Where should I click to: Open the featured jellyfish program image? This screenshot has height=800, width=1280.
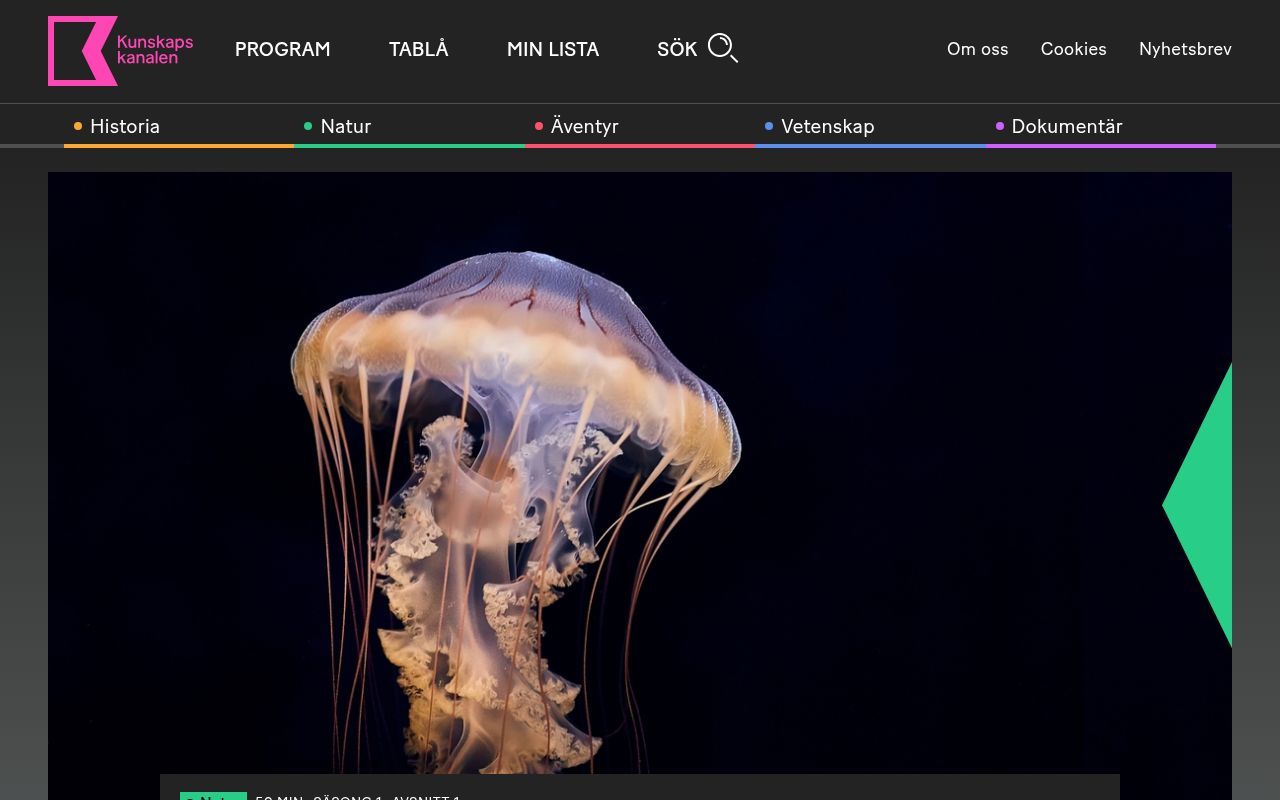640,486
